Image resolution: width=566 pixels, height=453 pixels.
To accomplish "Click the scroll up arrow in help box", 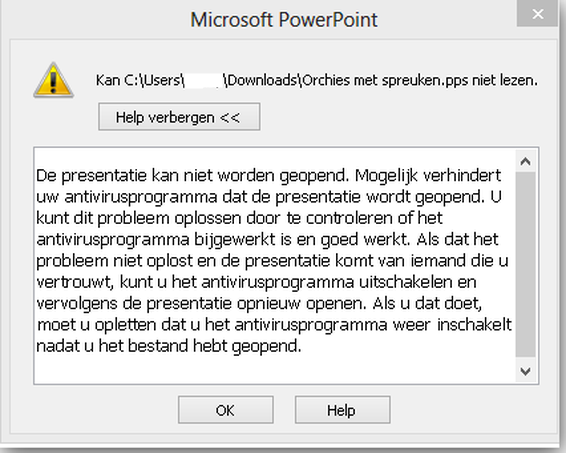I will click(525, 161).
